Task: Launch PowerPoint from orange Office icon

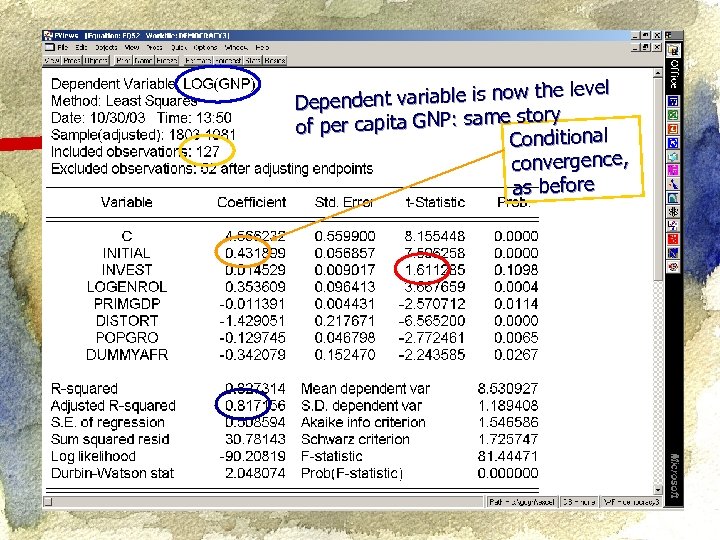Action: [x=673, y=129]
